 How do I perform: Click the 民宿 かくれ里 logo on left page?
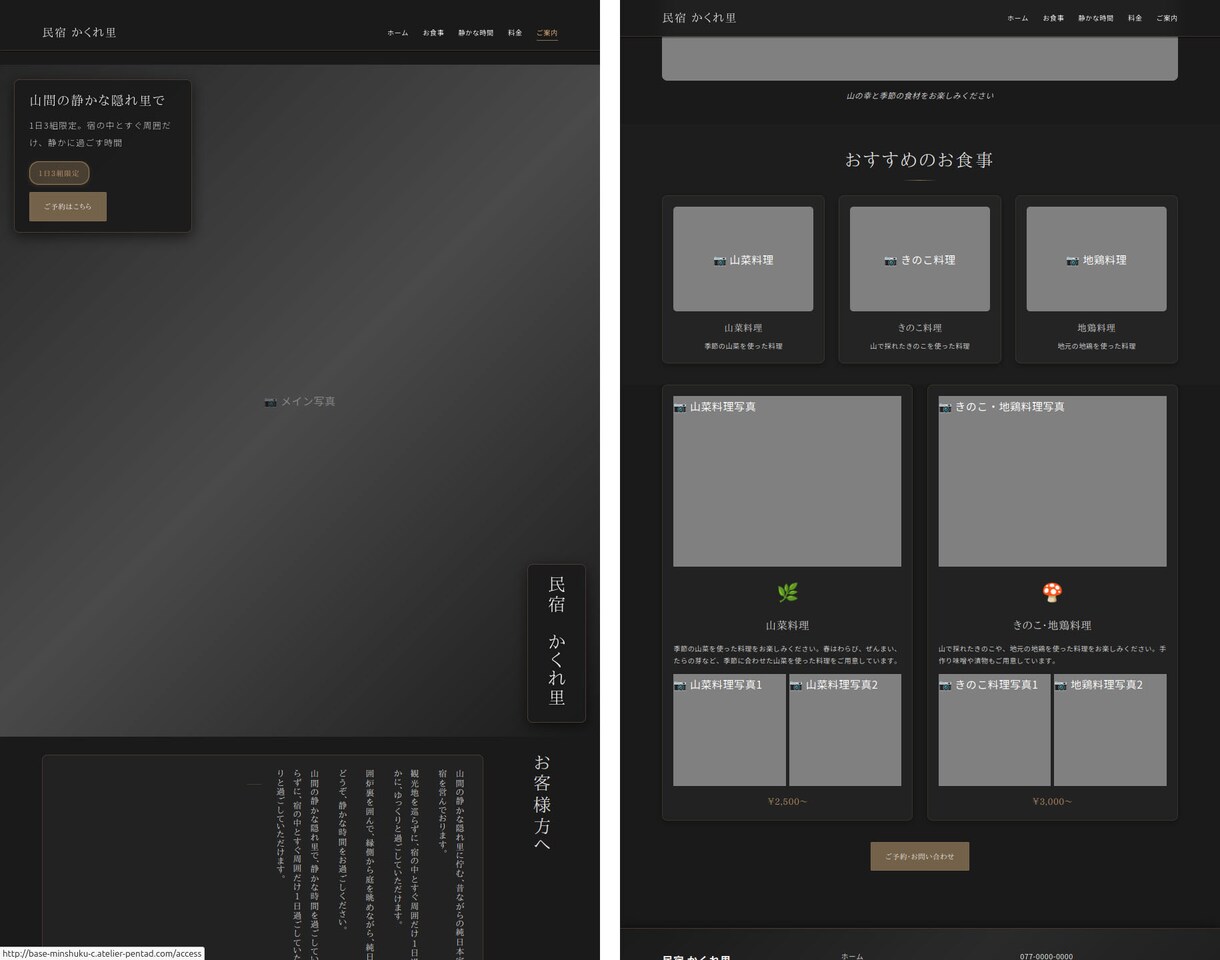click(79, 33)
